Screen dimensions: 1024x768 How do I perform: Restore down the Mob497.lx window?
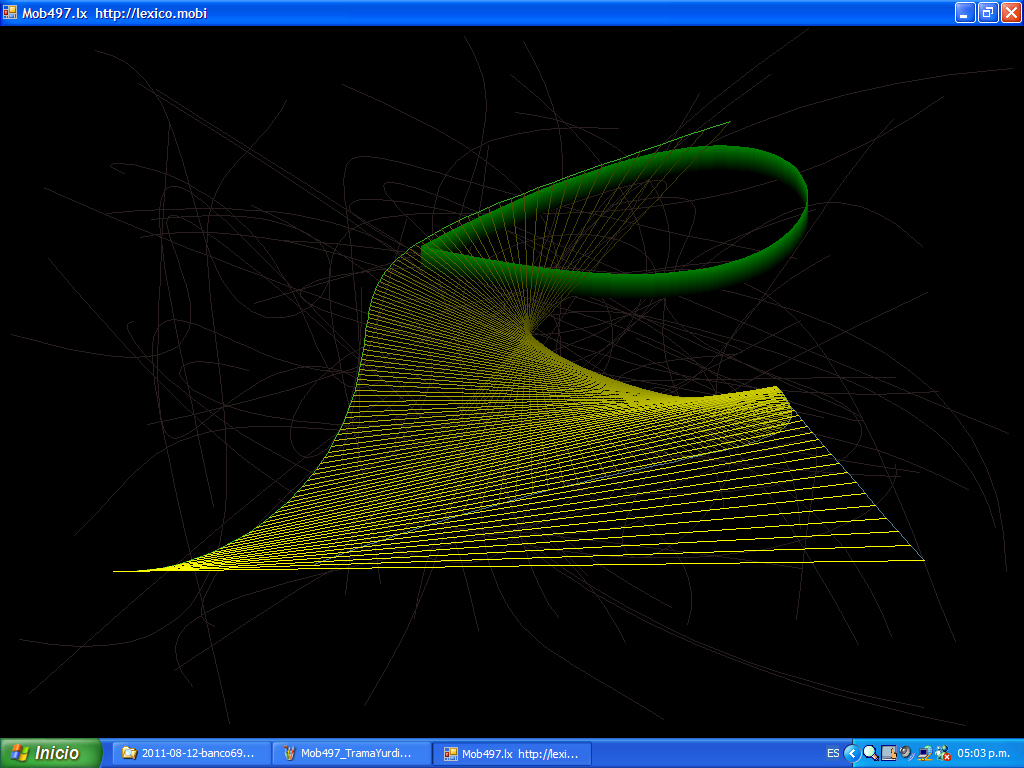(x=987, y=13)
